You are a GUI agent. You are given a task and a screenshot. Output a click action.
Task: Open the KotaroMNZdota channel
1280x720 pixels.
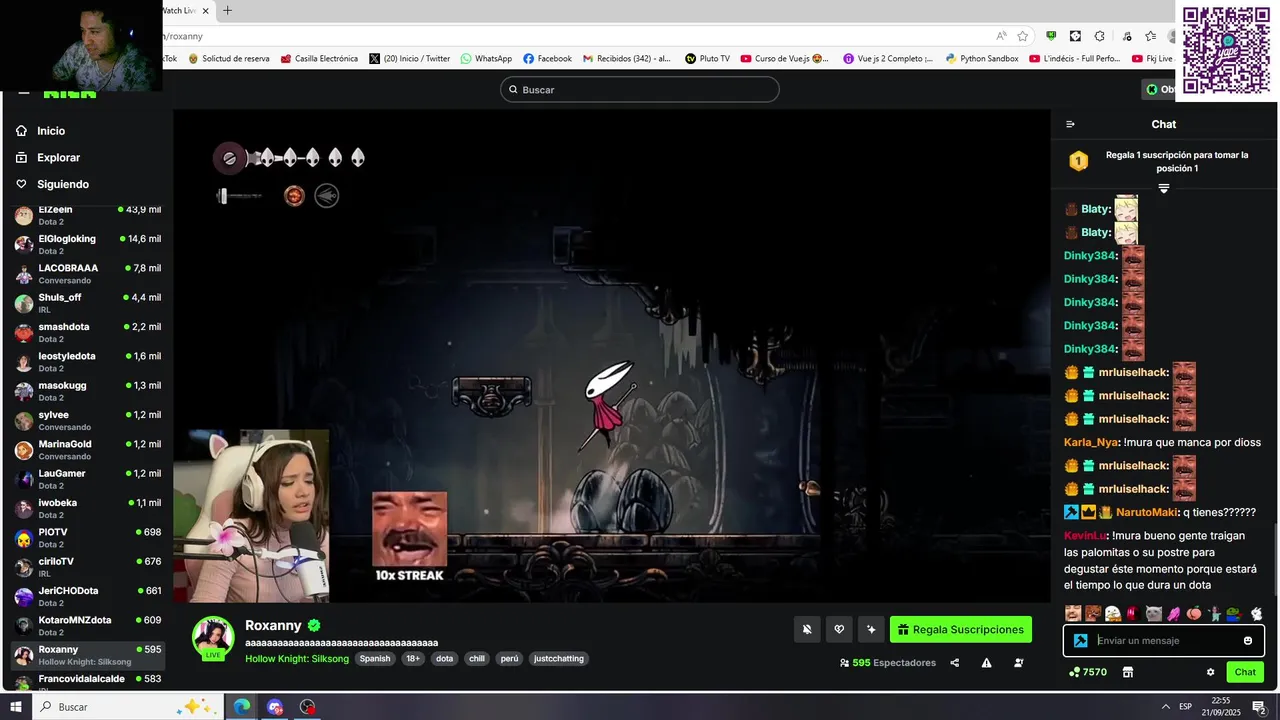(x=87, y=626)
